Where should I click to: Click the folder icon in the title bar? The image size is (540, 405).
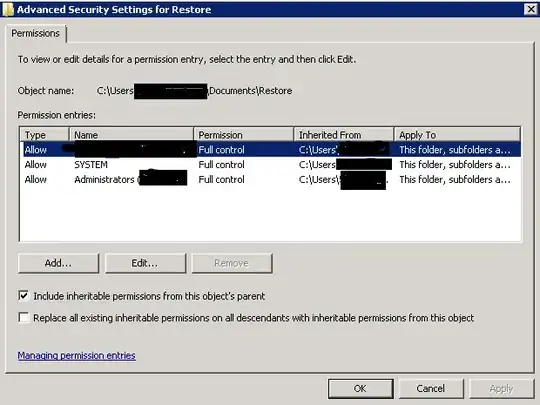pyautogui.click(x=8, y=9)
